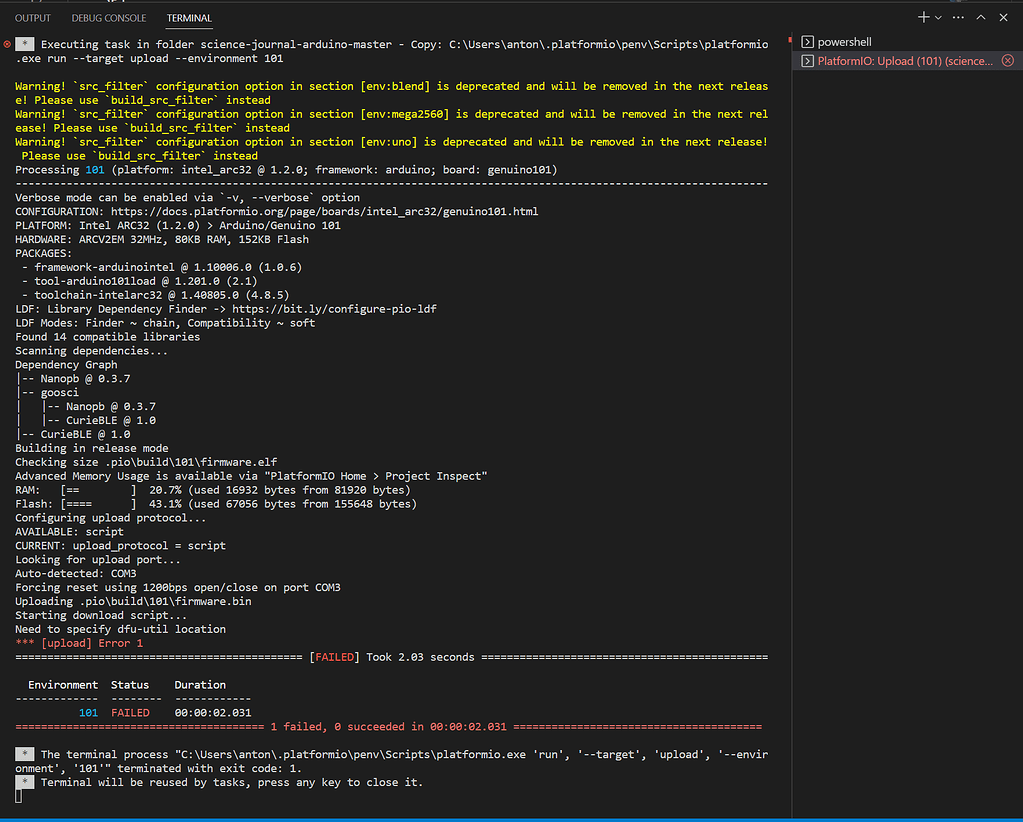
Task: Open the terminal panel more actions menu
Action: click(x=958, y=18)
